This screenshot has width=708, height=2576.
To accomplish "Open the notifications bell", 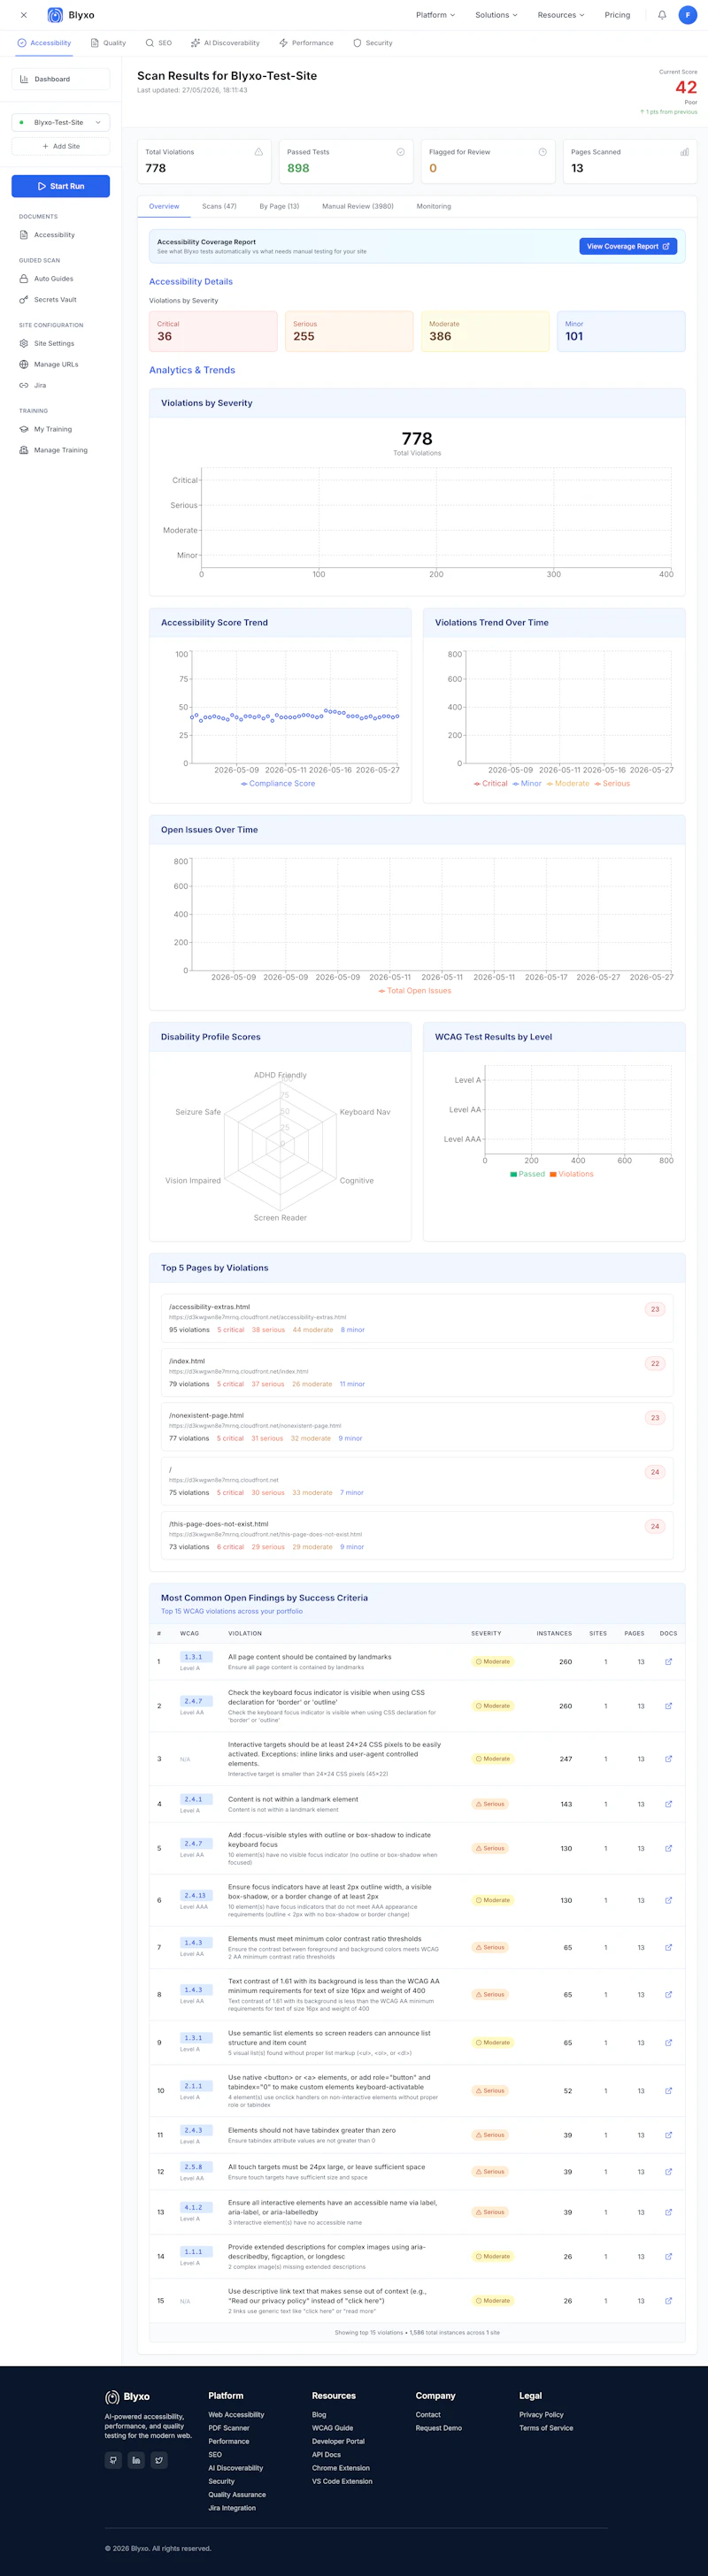I will [x=662, y=15].
